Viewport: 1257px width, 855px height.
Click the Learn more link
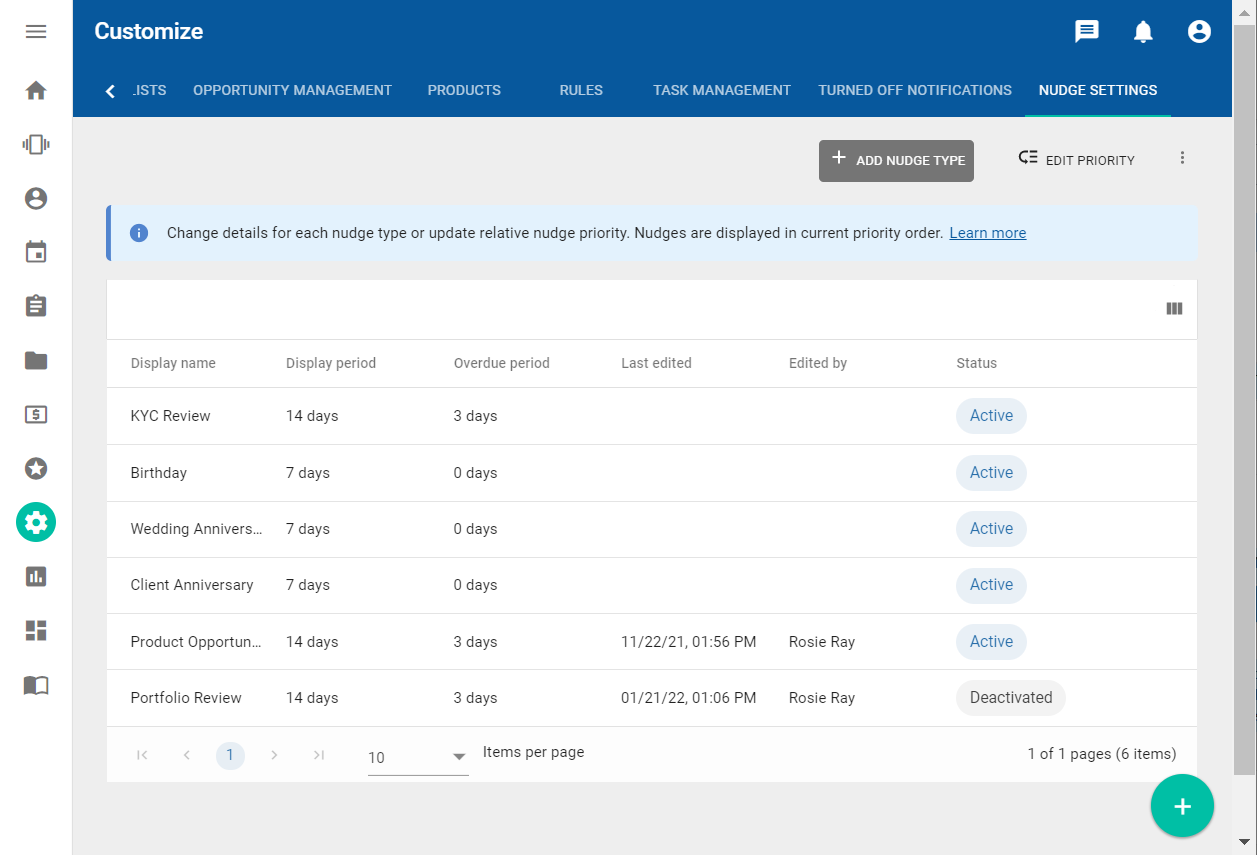pos(987,233)
